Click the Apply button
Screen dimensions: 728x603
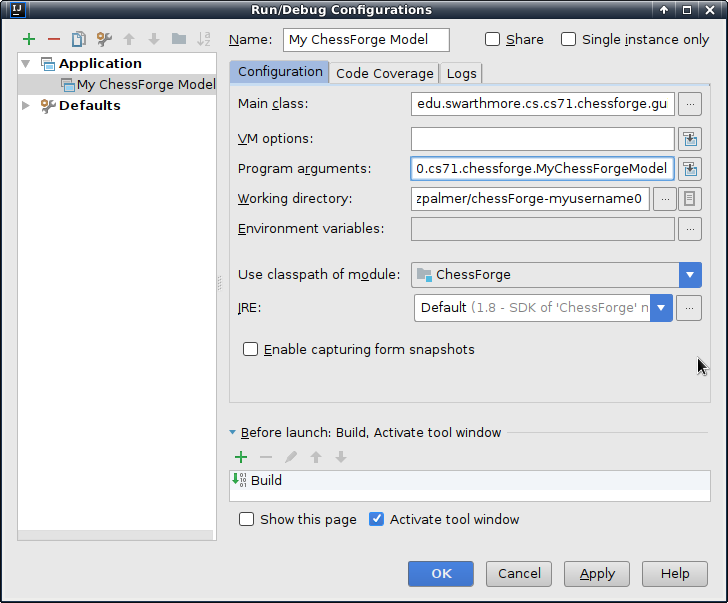(x=597, y=574)
